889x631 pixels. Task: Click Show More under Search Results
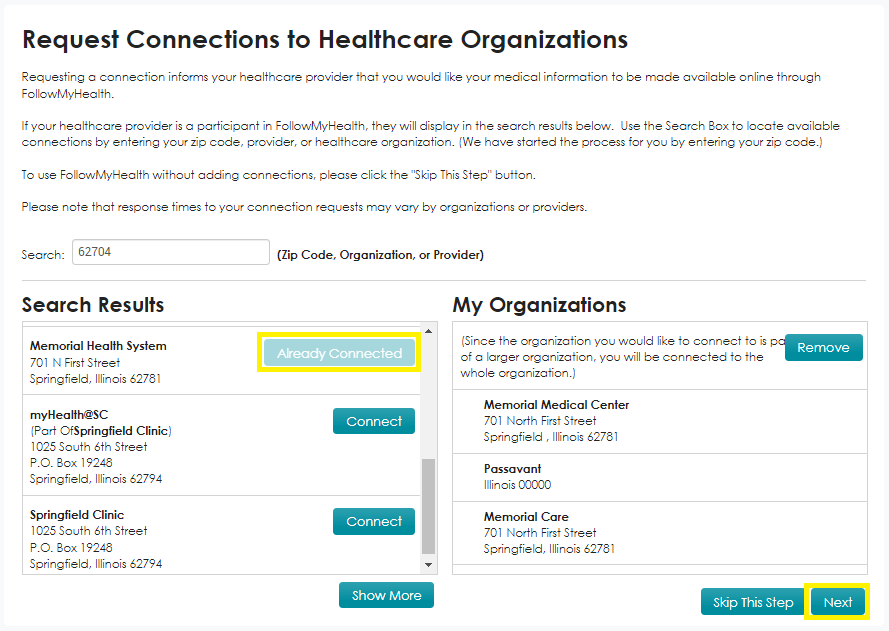(x=386, y=594)
